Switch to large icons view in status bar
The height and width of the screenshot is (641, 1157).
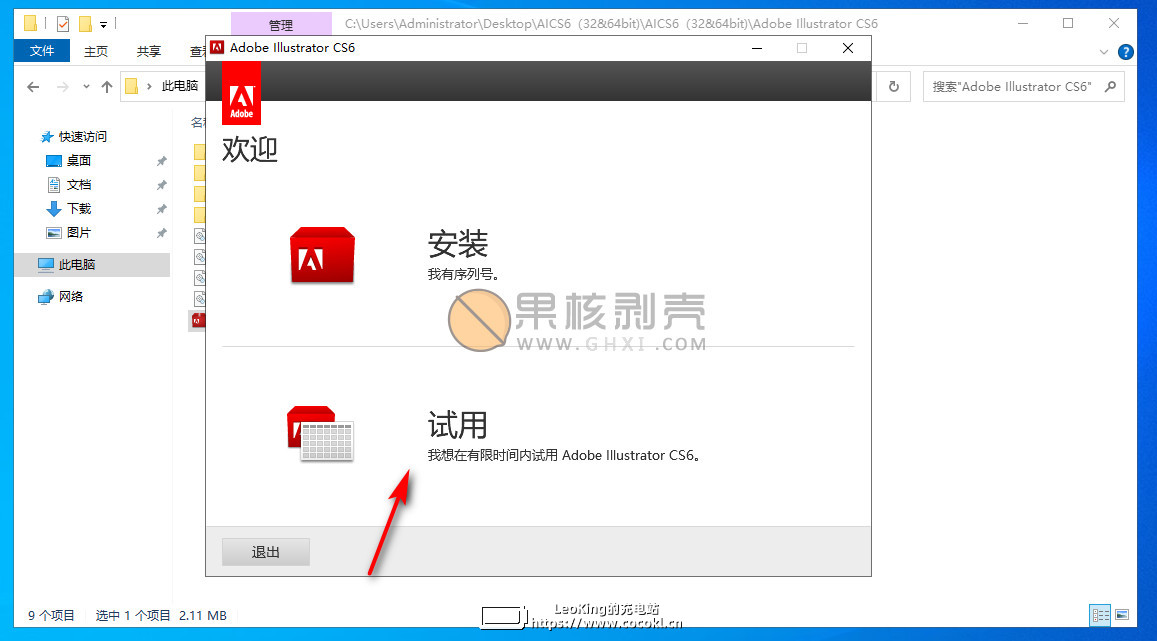pos(1122,614)
